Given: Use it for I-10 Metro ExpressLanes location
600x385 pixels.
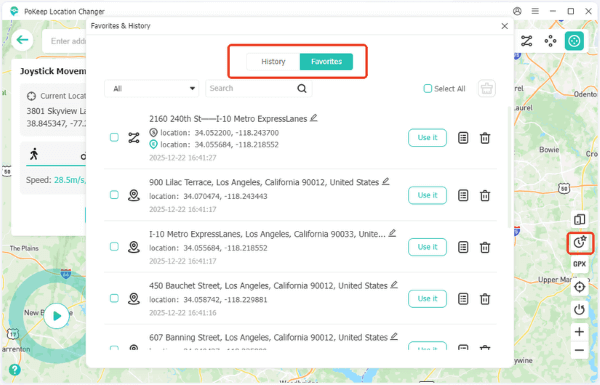Looking at the screenshot, I should tap(427, 247).
